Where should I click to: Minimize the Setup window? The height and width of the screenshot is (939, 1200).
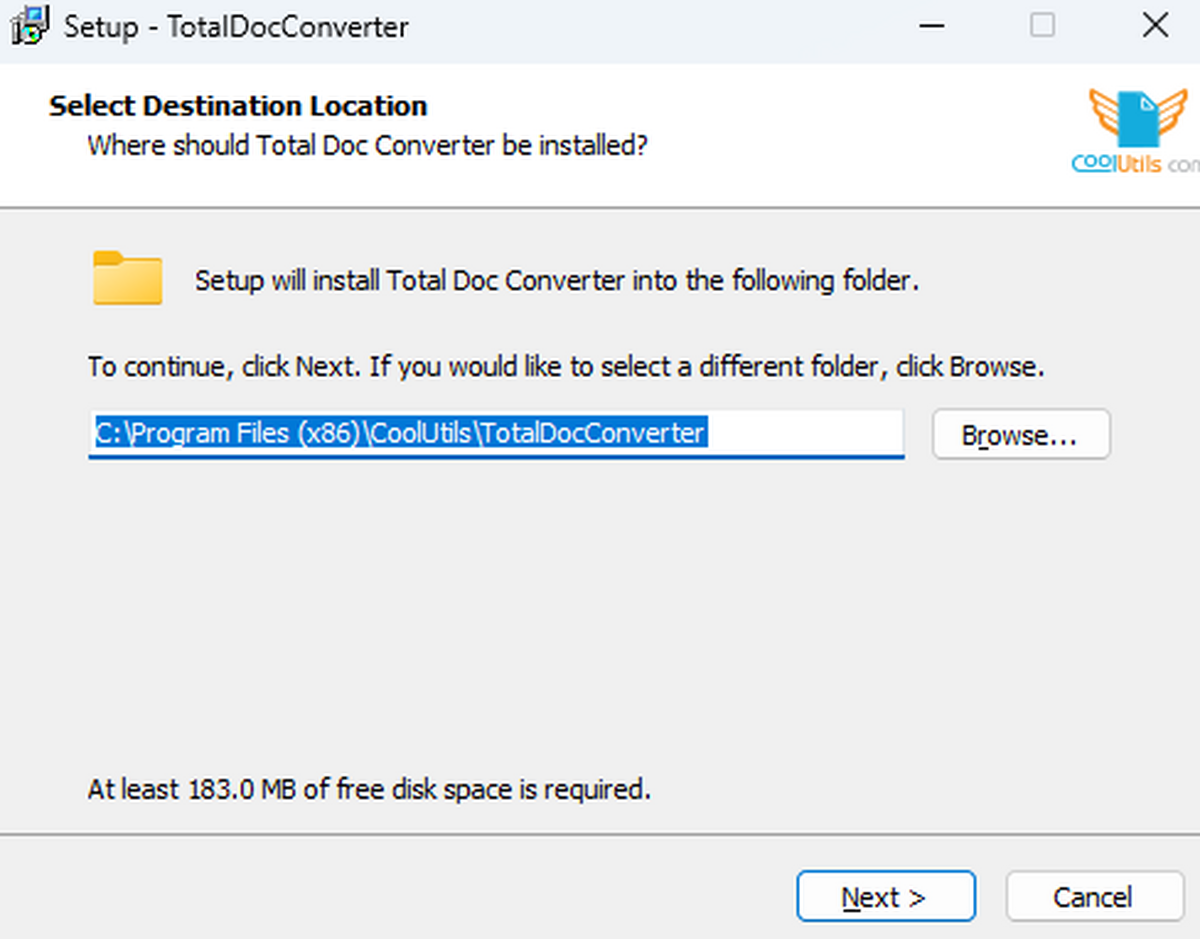point(932,27)
